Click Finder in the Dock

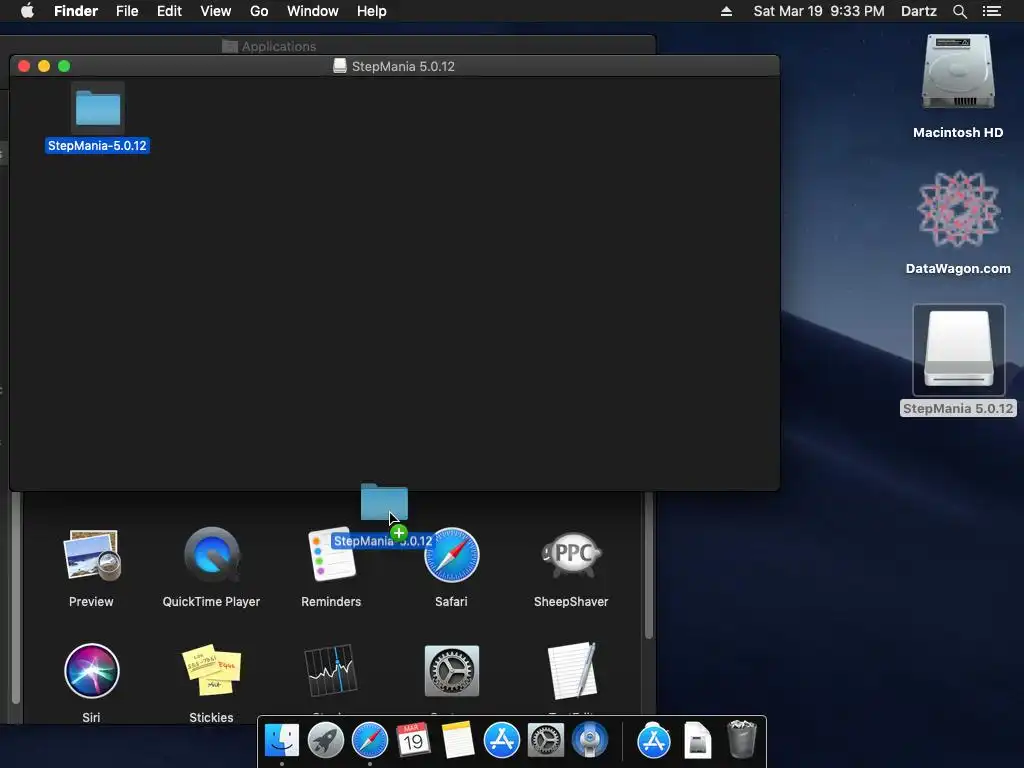(282, 741)
